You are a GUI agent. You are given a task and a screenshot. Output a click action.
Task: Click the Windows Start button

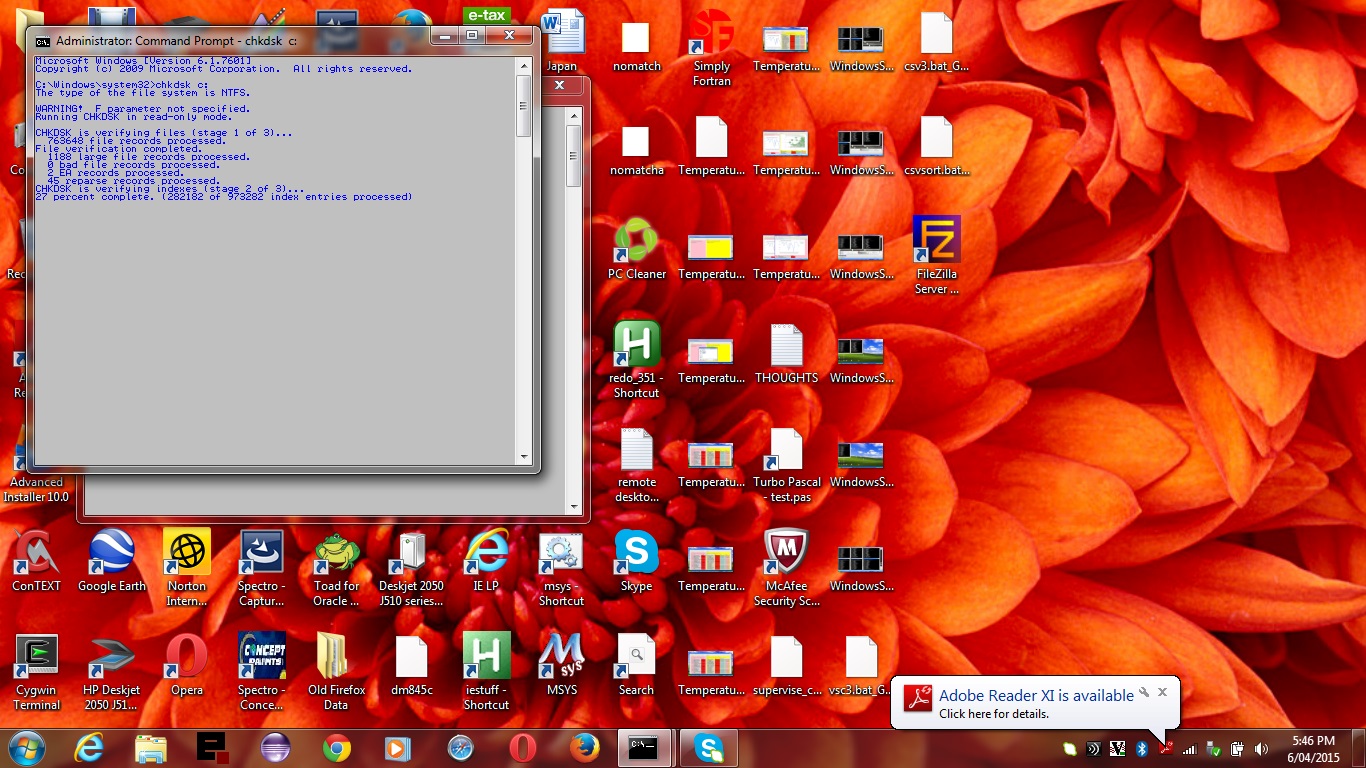tap(25, 747)
